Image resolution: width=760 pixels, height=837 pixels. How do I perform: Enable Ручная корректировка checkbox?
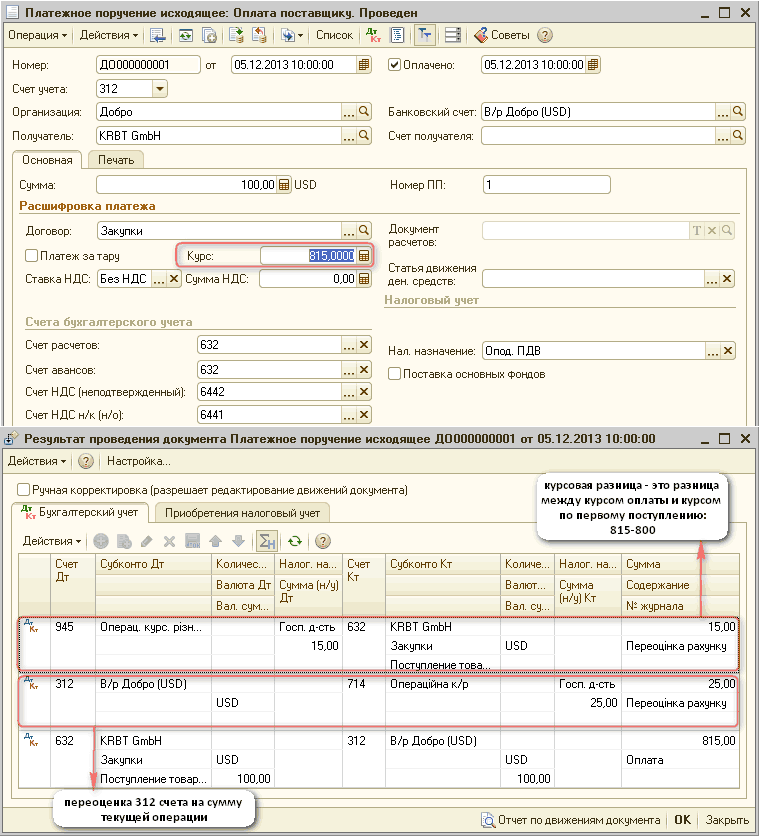tap(24, 490)
